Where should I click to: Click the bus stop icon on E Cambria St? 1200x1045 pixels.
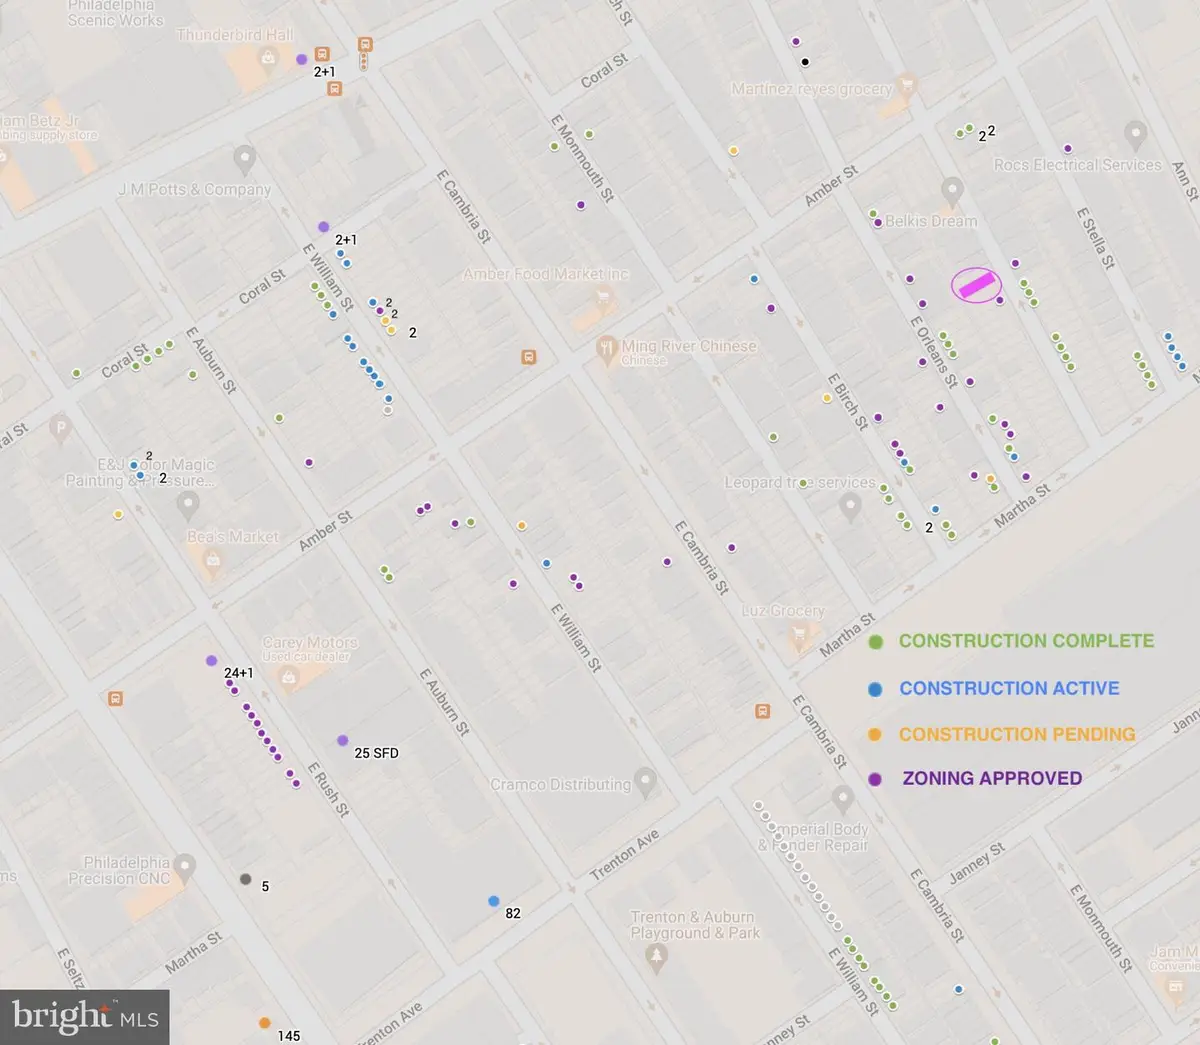click(x=762, y=711)
